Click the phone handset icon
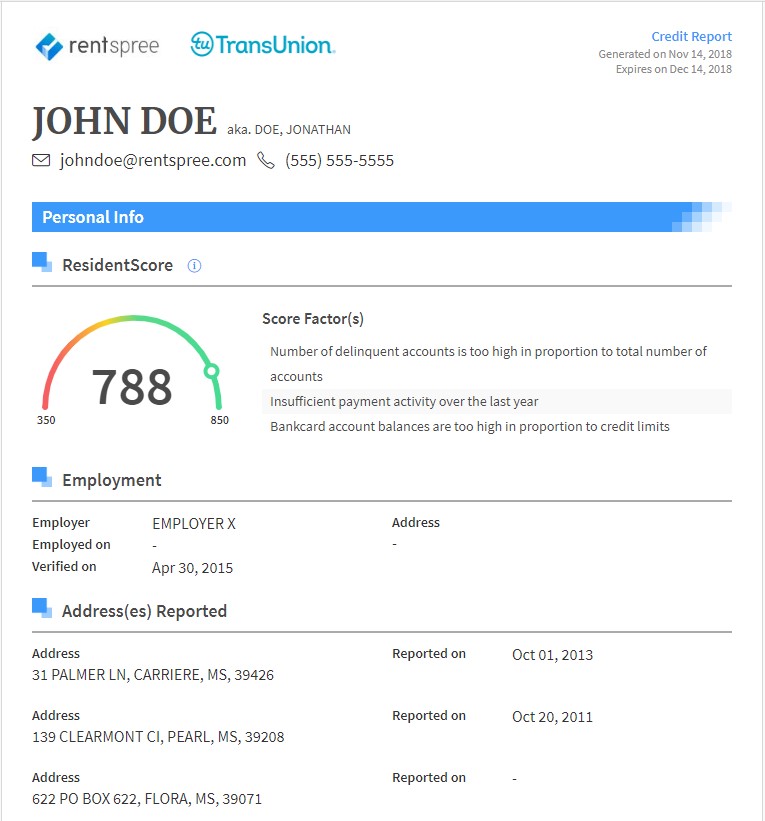This screenshot has height=821, width=765. coord(265,160)
